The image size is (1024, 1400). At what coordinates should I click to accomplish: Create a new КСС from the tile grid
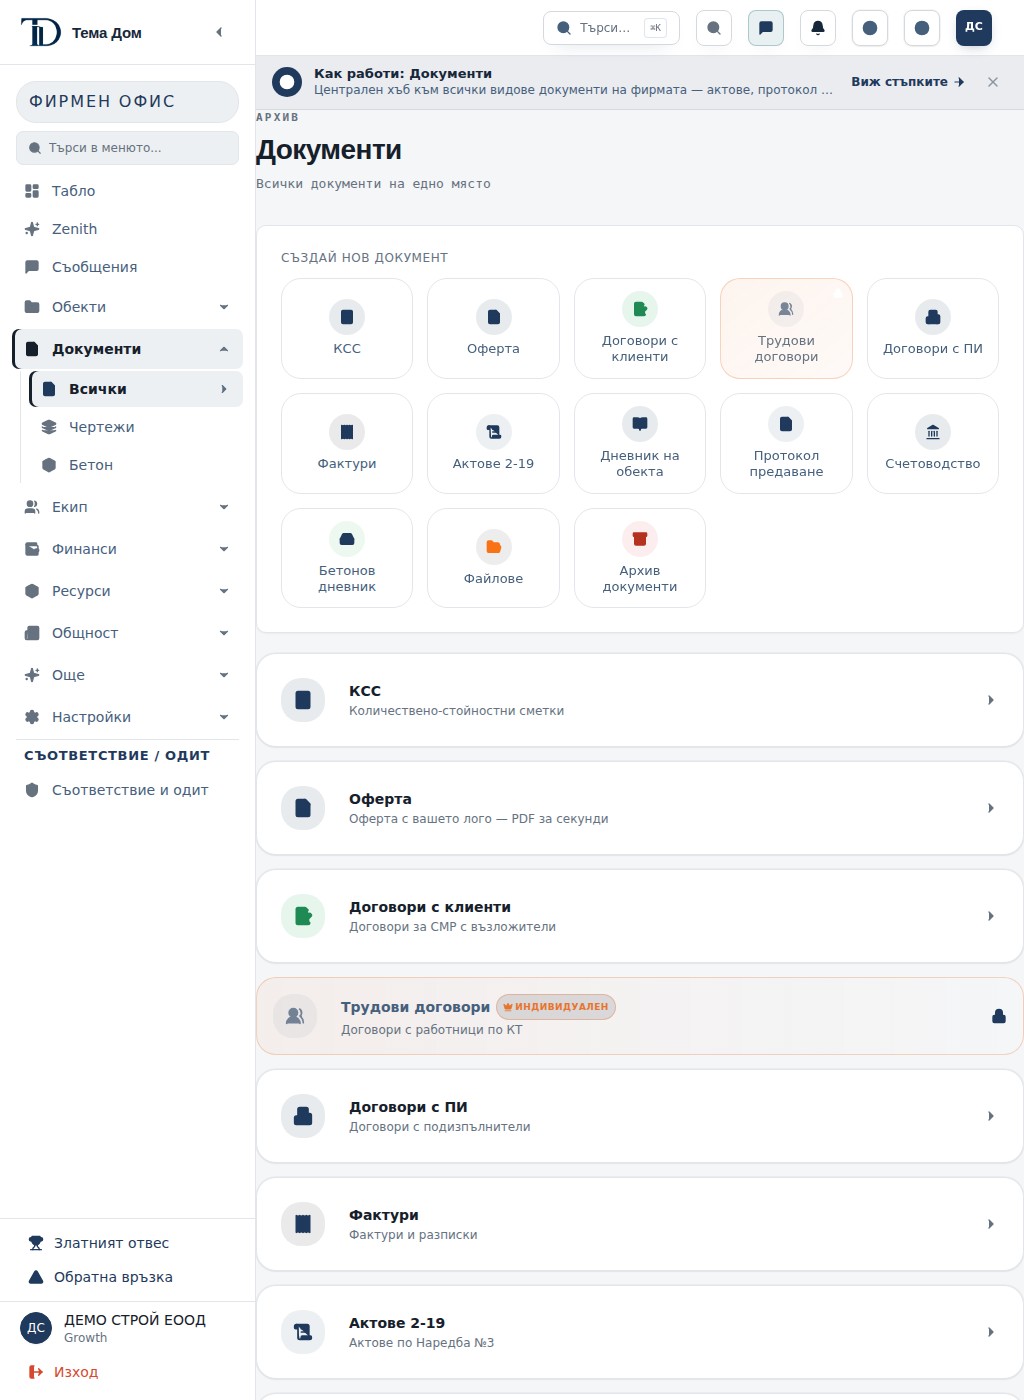(347, 329)
